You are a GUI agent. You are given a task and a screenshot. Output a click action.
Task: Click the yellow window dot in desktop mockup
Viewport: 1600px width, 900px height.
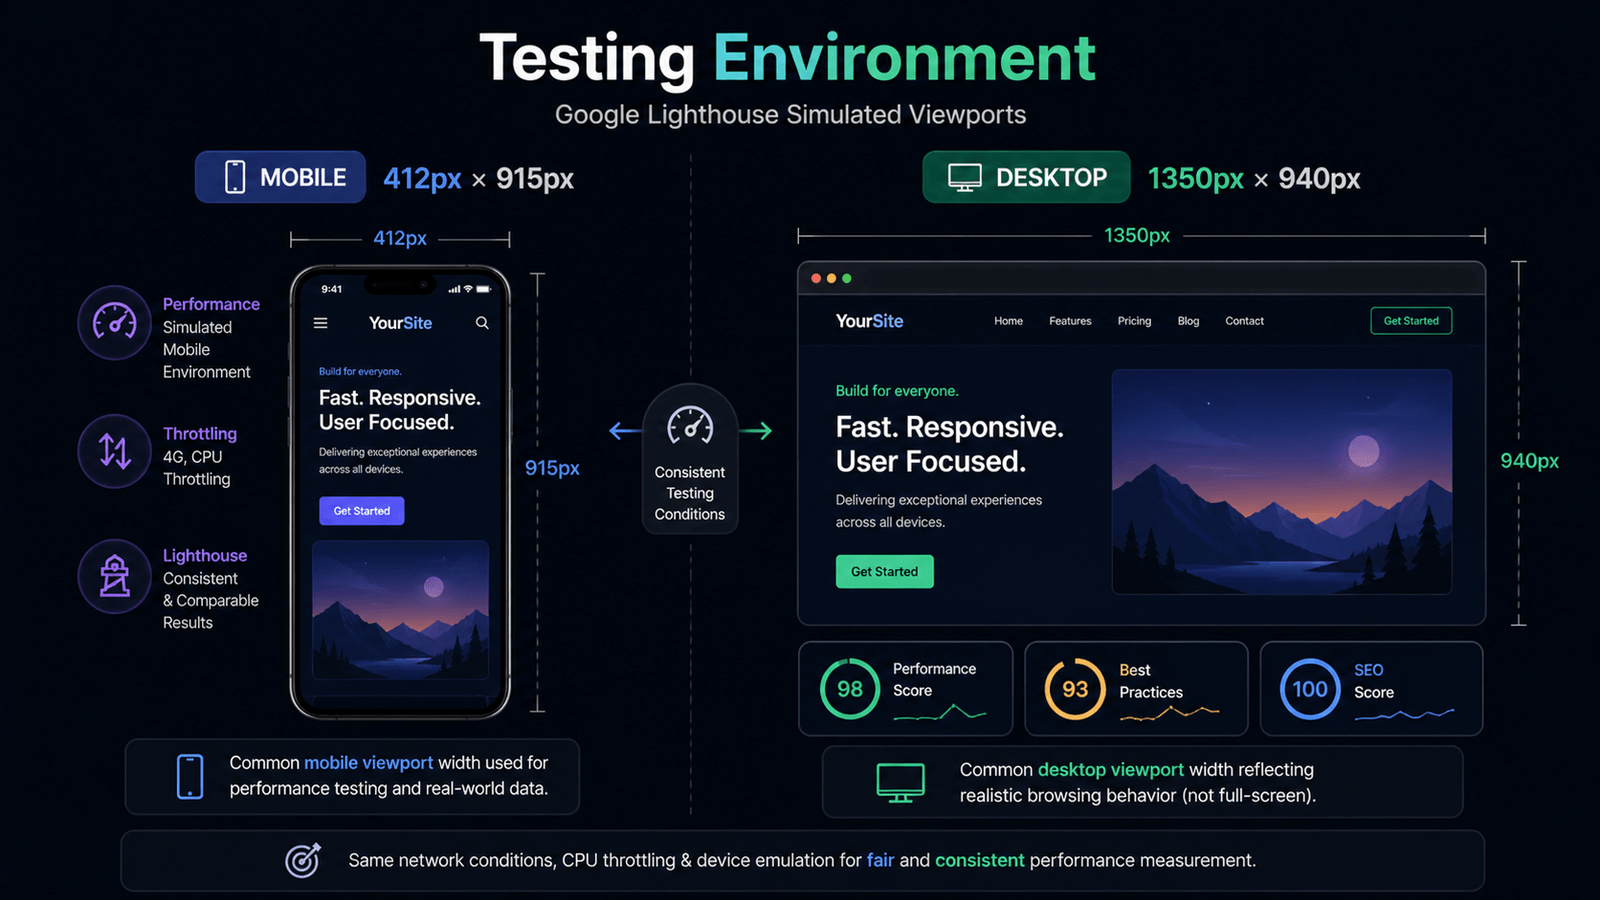click(831, 278)
